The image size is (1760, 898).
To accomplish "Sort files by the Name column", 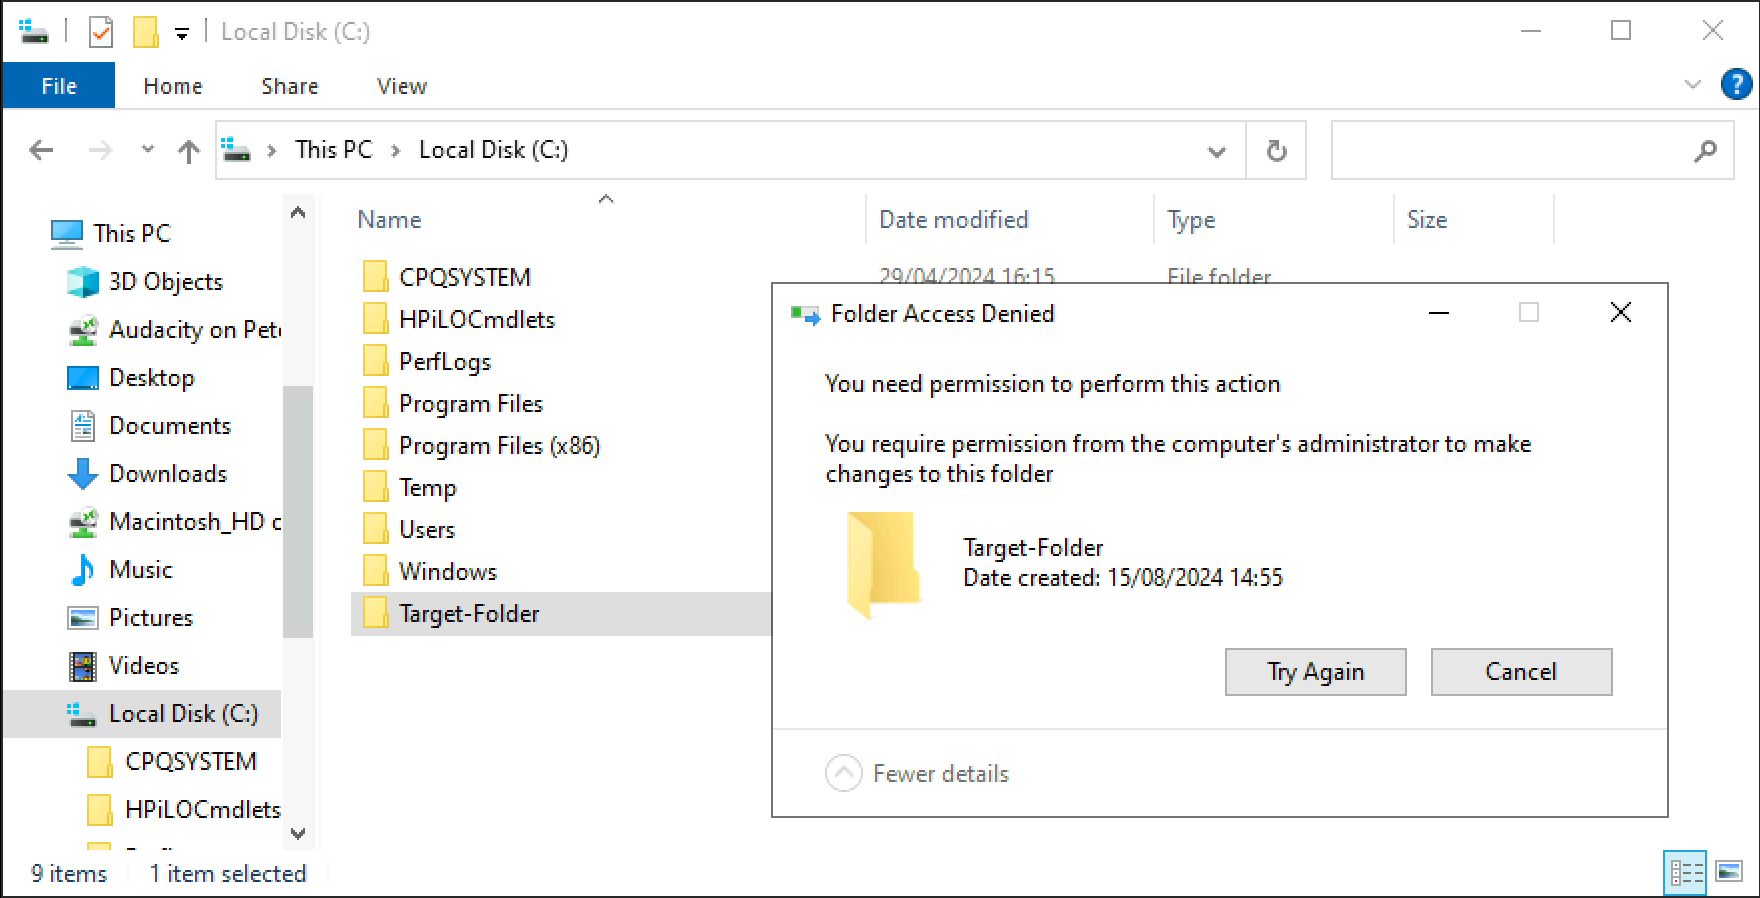I will tap(390, 220).
